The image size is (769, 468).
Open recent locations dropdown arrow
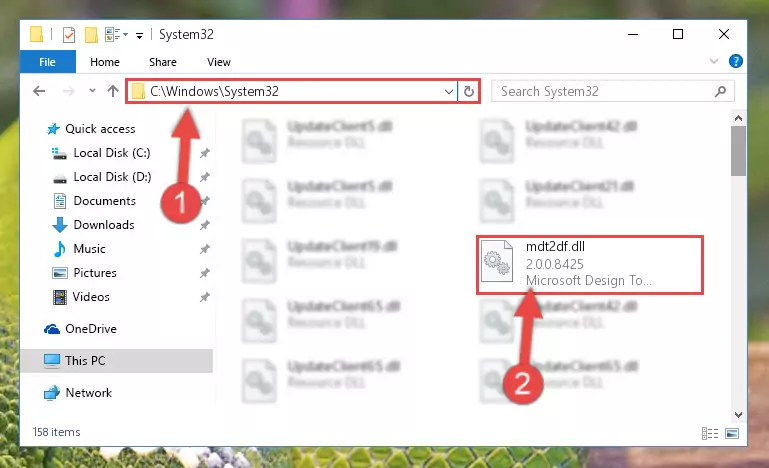coord(92,91)
